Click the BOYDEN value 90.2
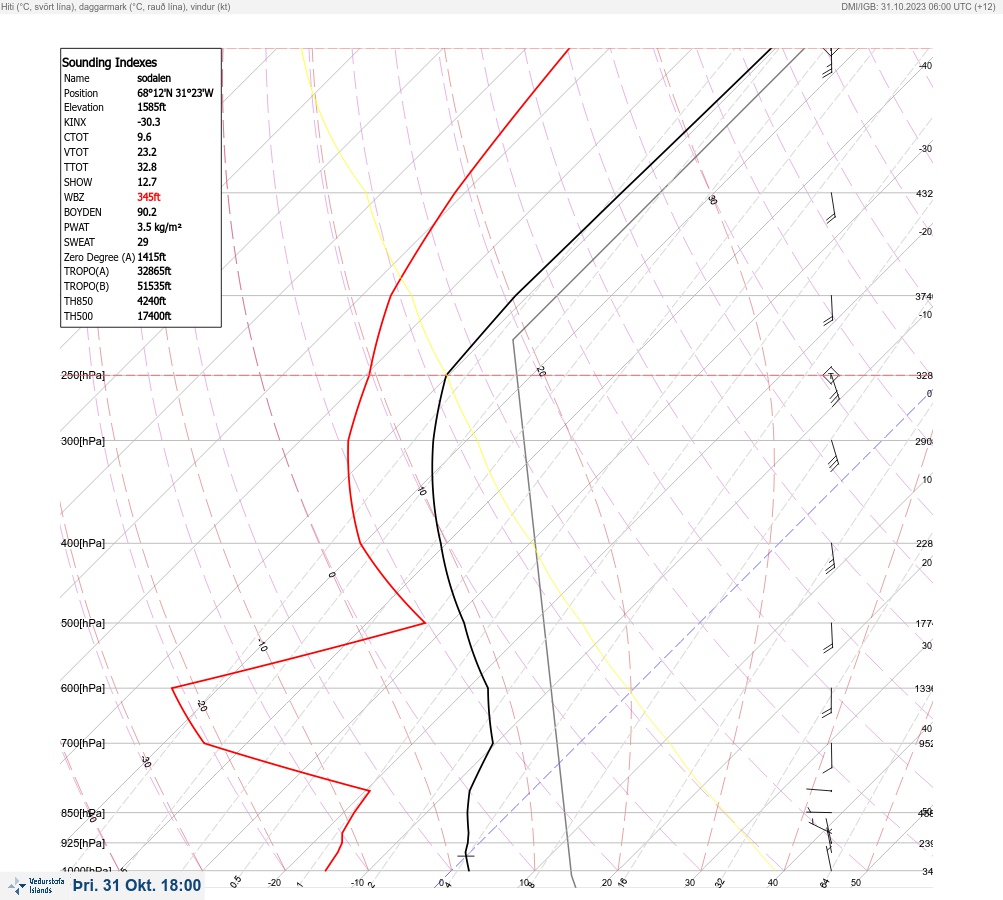 click(x=147, y=212)
